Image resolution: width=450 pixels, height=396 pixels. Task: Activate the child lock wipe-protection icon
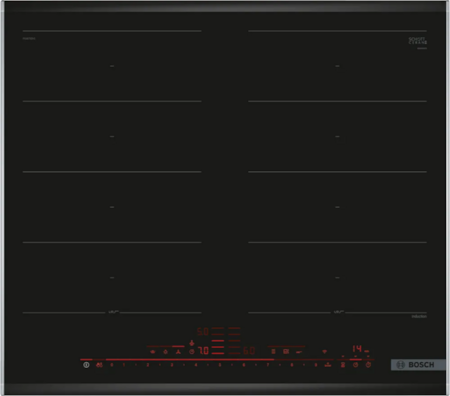pos(99,365)
